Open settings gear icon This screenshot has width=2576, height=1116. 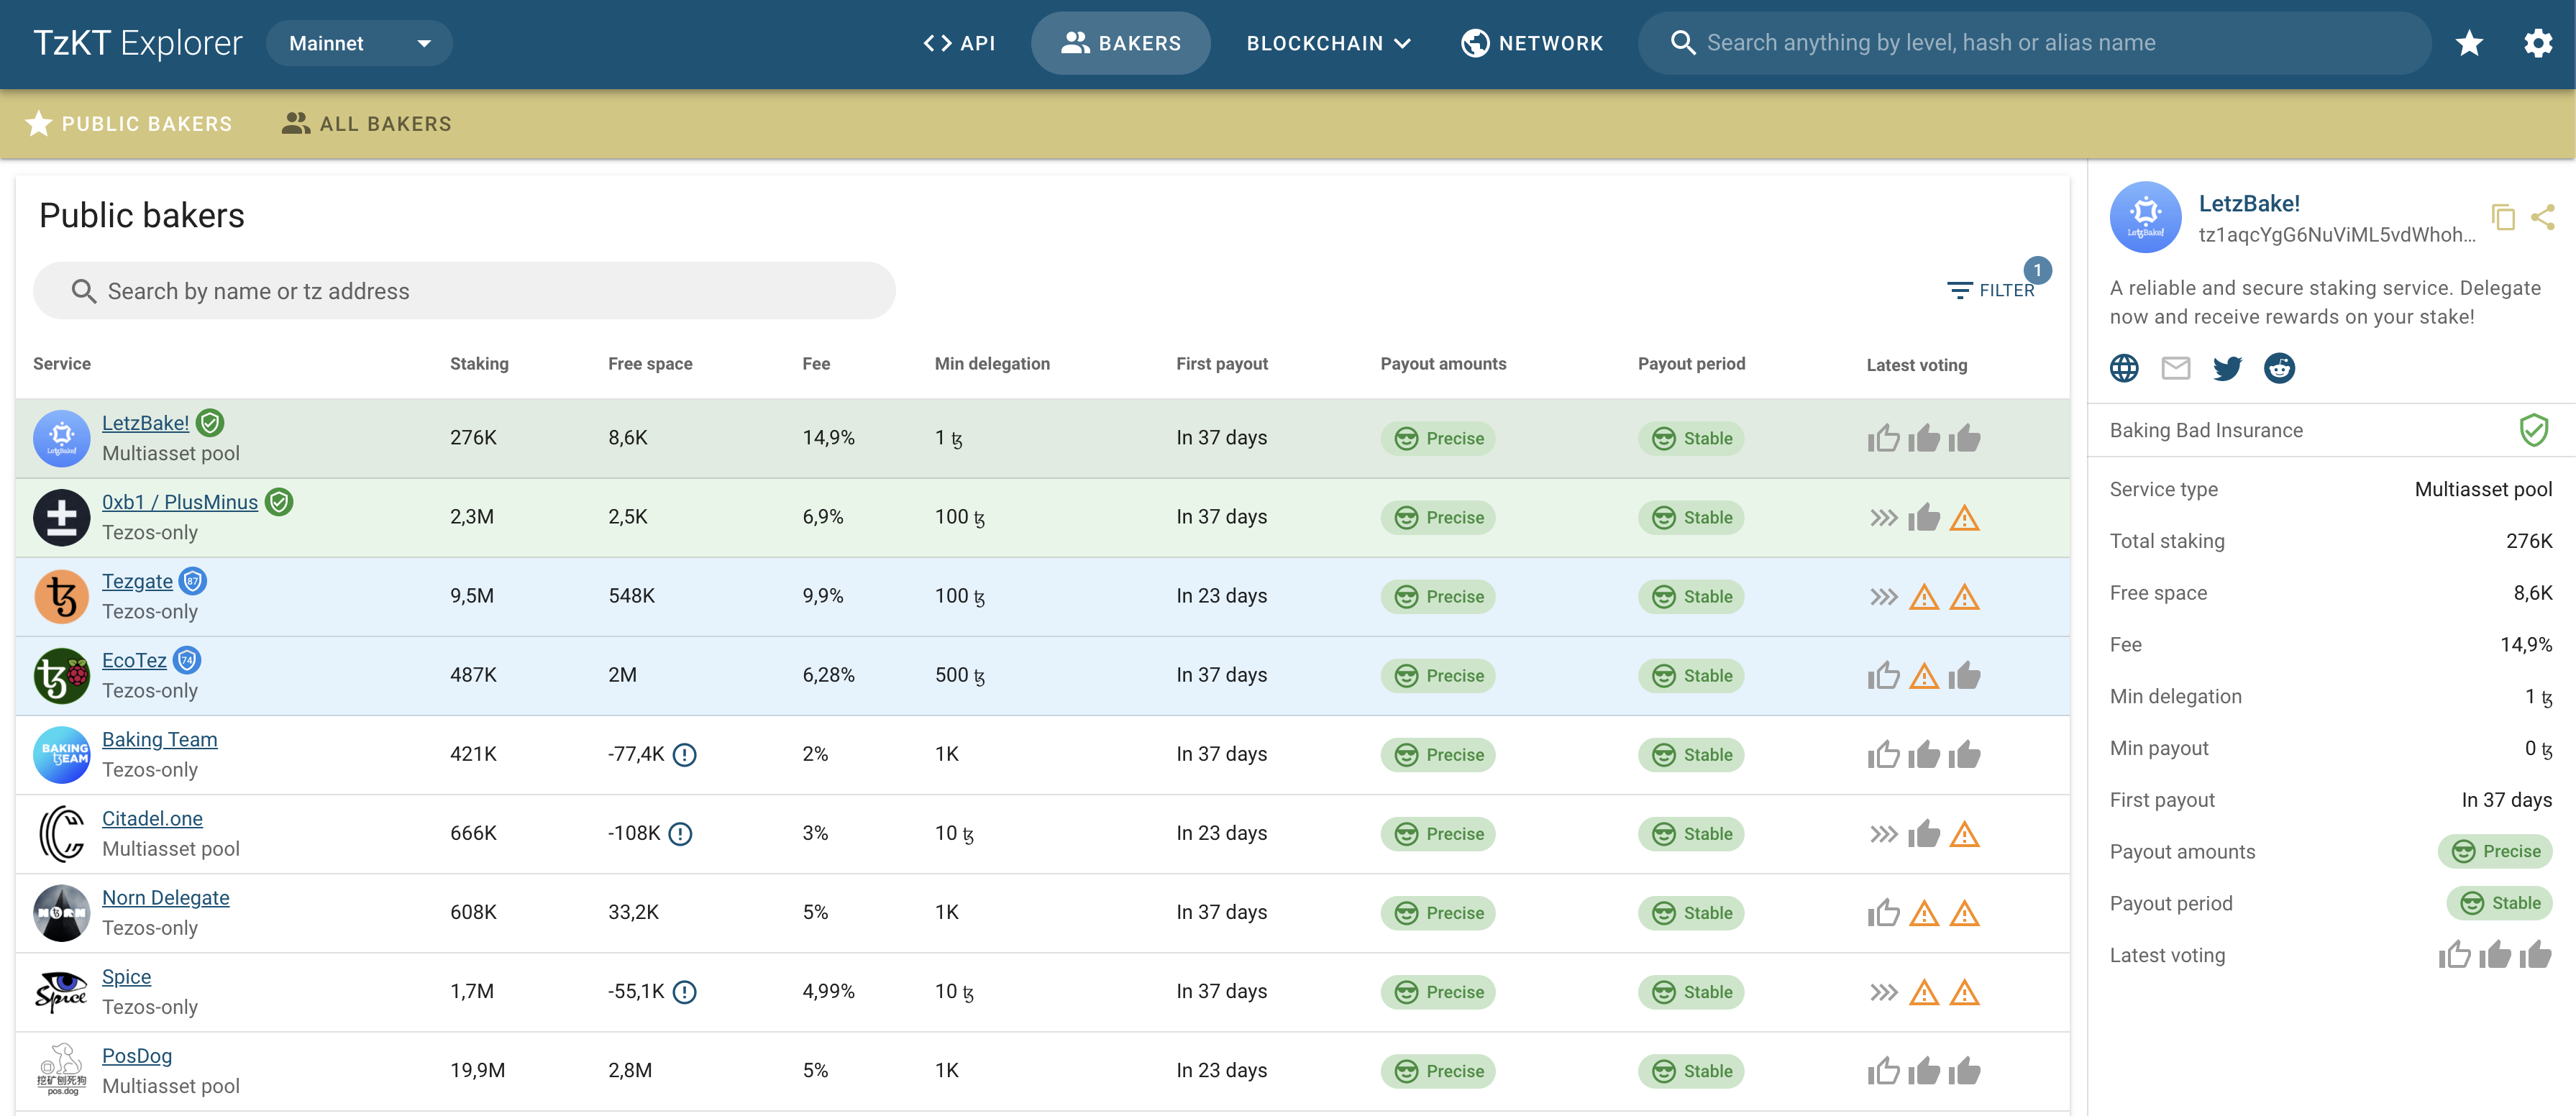2538,43
